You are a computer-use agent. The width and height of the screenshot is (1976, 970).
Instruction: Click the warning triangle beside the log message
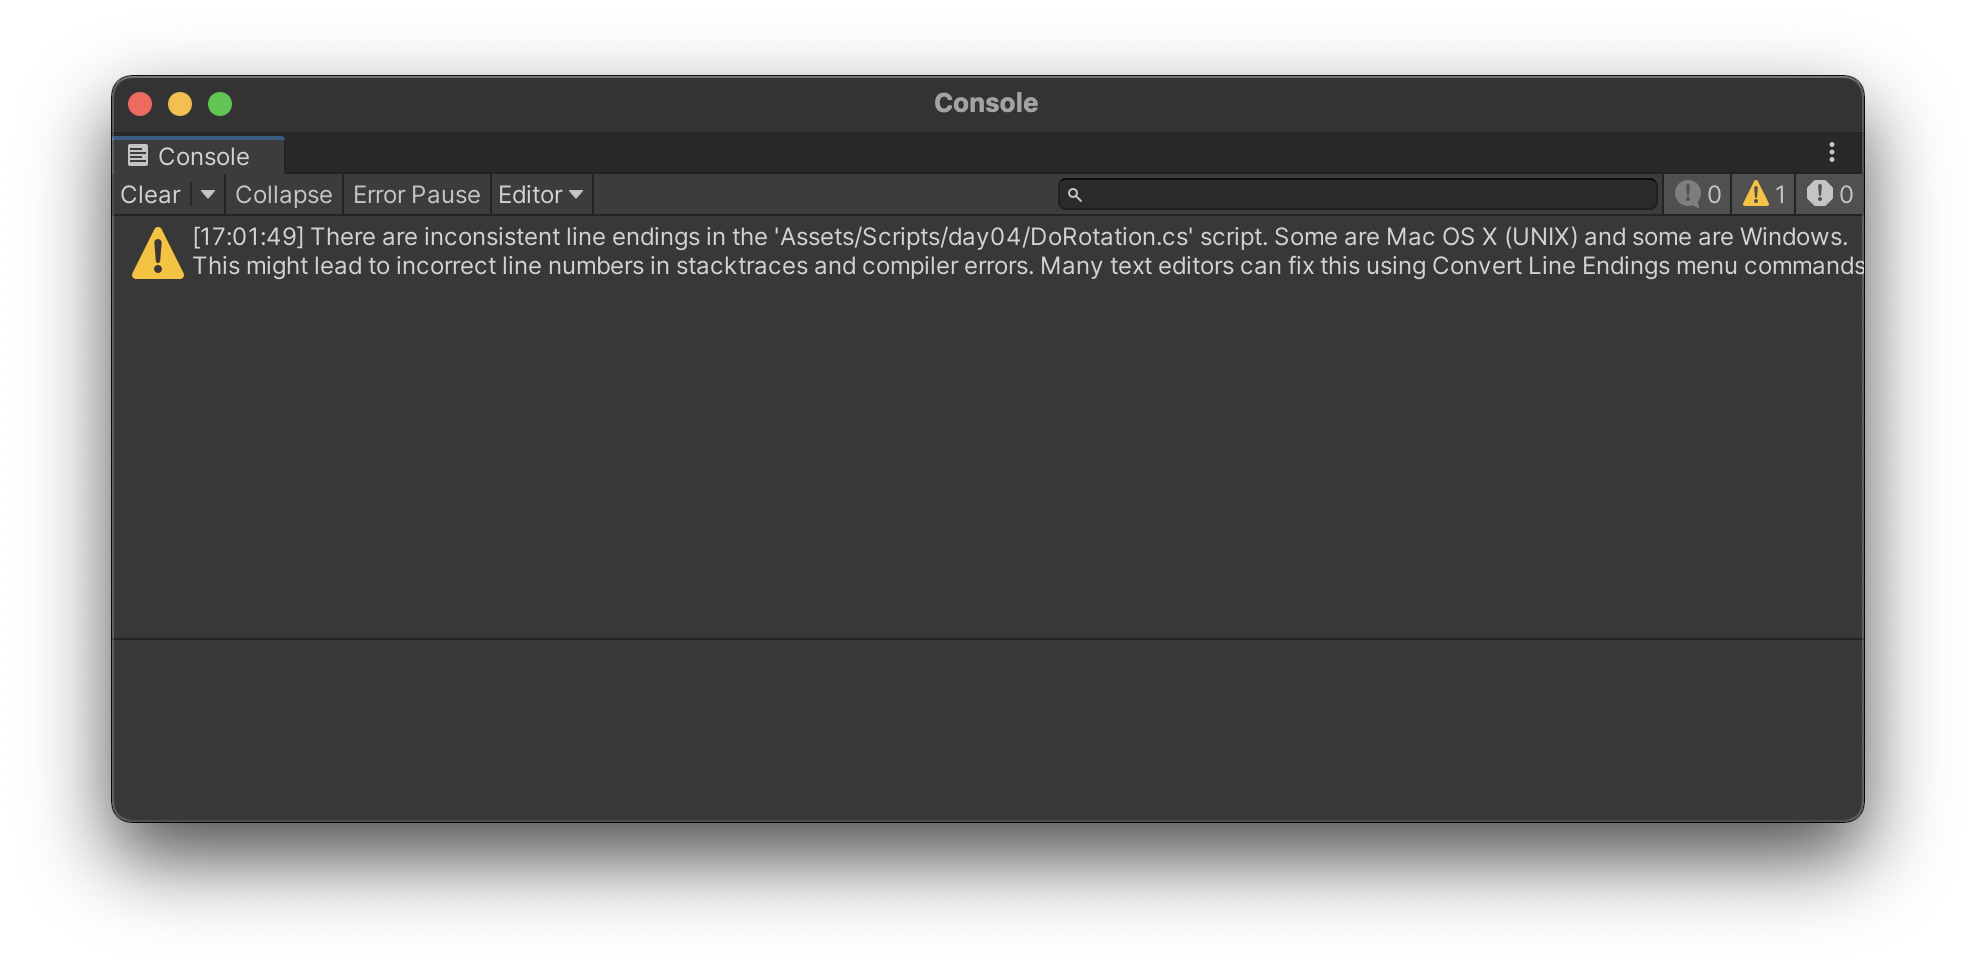tap(157, 252)
